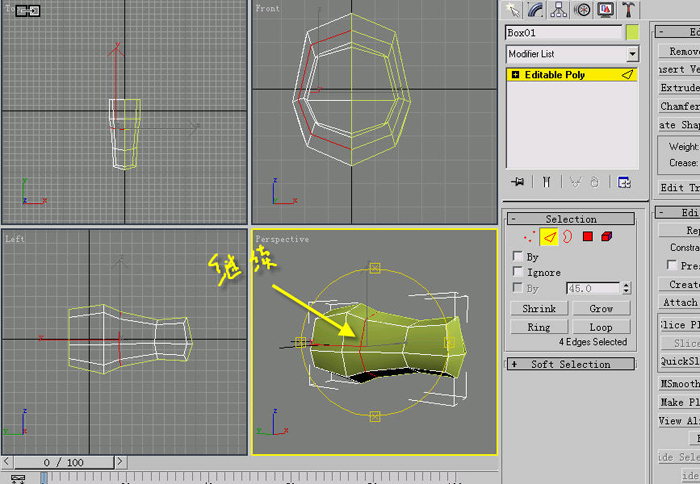Select Polygon sub-object level icon
Viewport: 700px width, 484px height.
click(x=588, y=236)
